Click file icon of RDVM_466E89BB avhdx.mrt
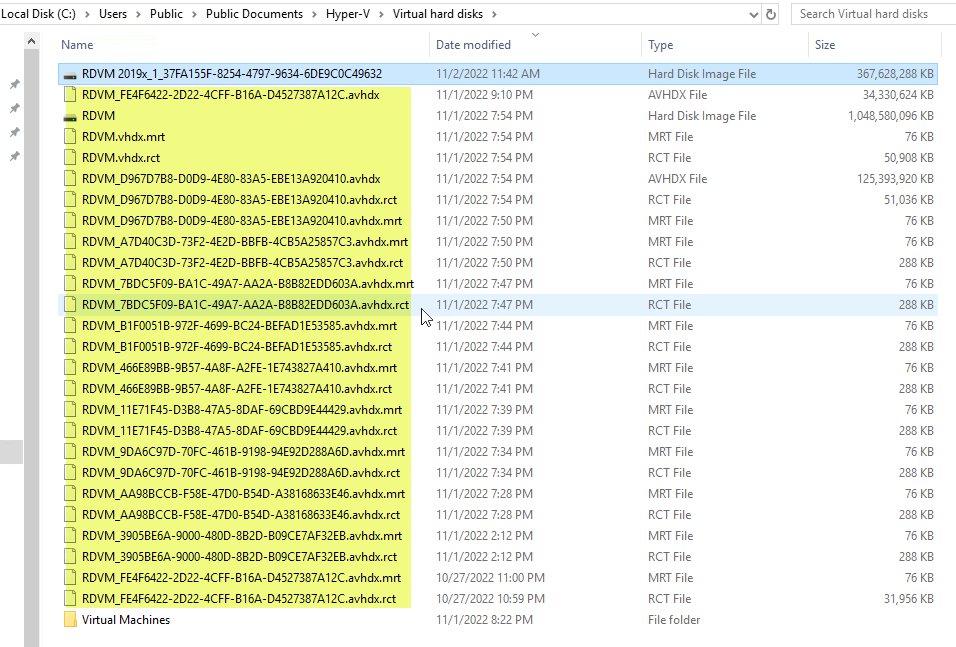 [70, 368]
